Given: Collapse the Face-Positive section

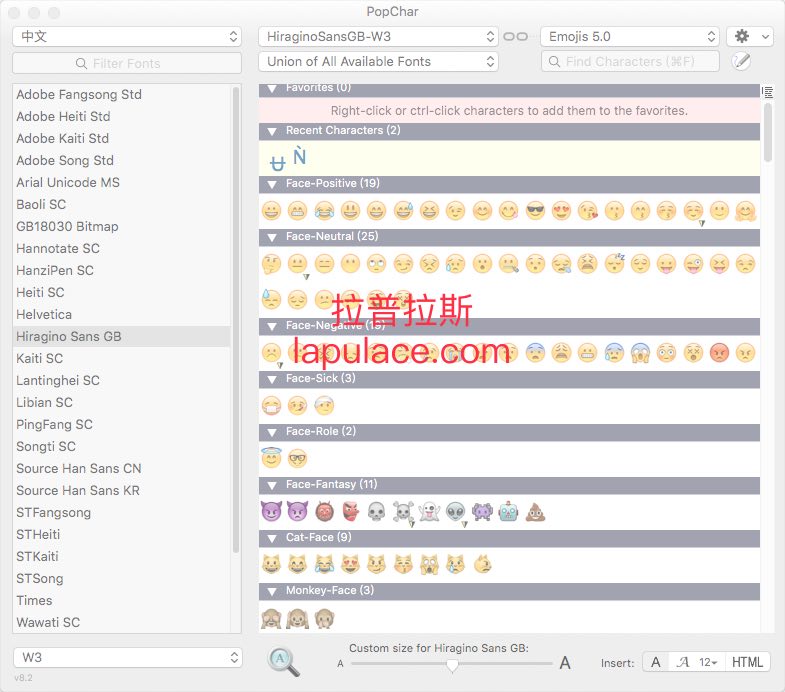Looking at the screenshot, I should tap(272, 184).
